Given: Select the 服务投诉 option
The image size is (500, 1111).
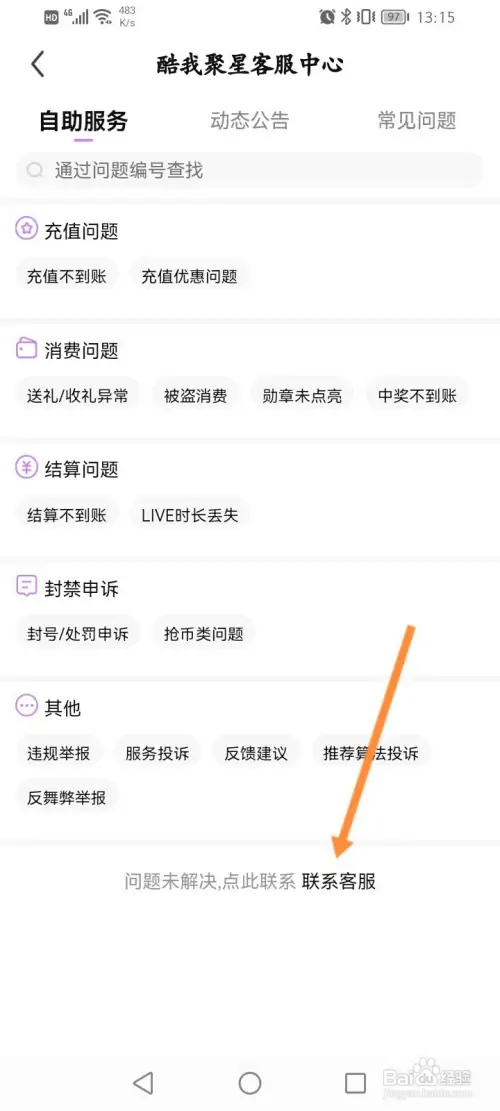Looking at the screenshot, I should pyautogui.click(x=157, y=753).
